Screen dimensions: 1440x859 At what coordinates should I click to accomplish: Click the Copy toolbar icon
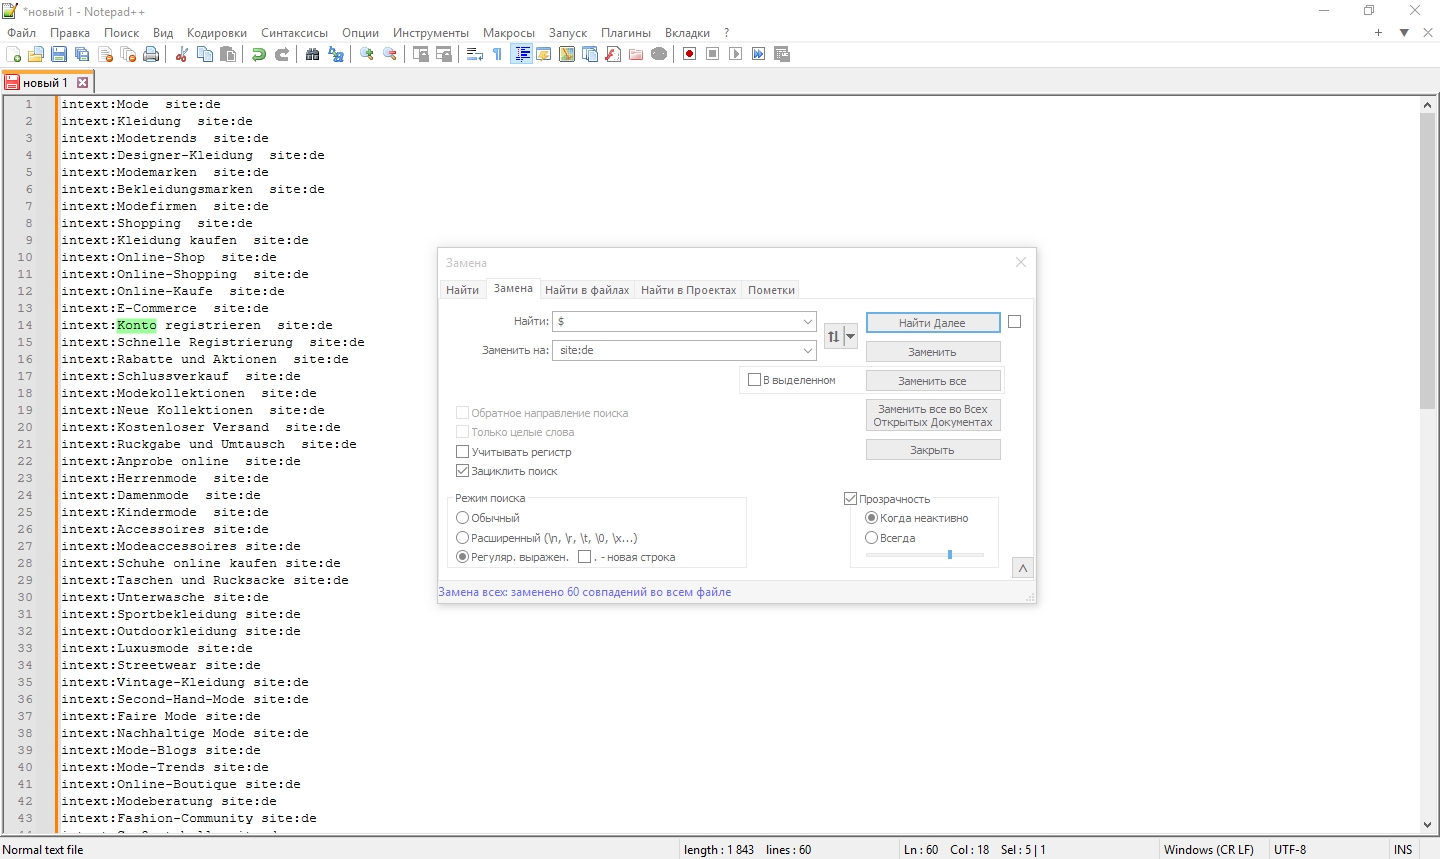[205, 54]
